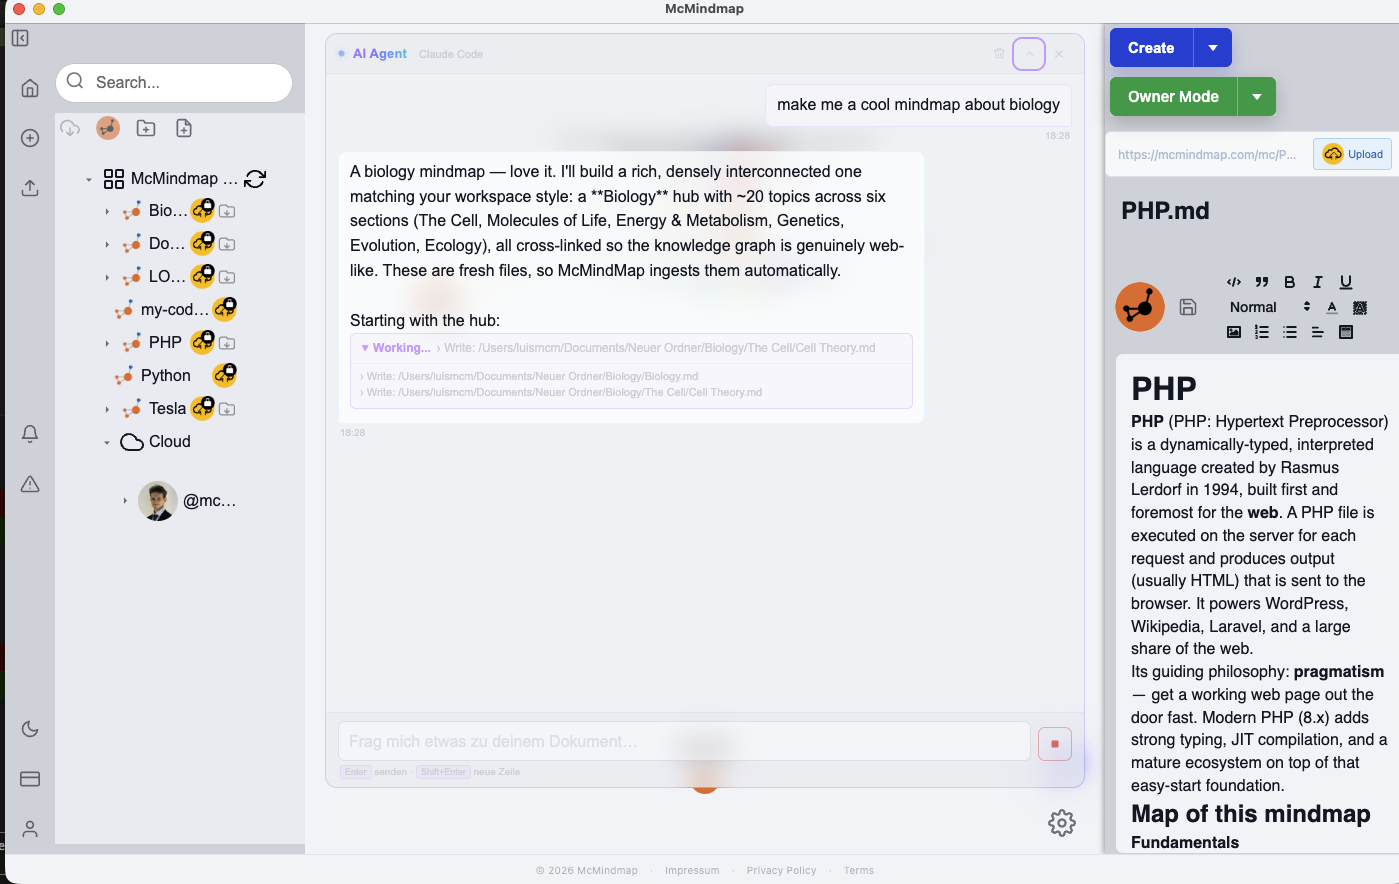Screen dimensions: 1399x884
Task: Go to Home in the sidebar
Action: 30,88
